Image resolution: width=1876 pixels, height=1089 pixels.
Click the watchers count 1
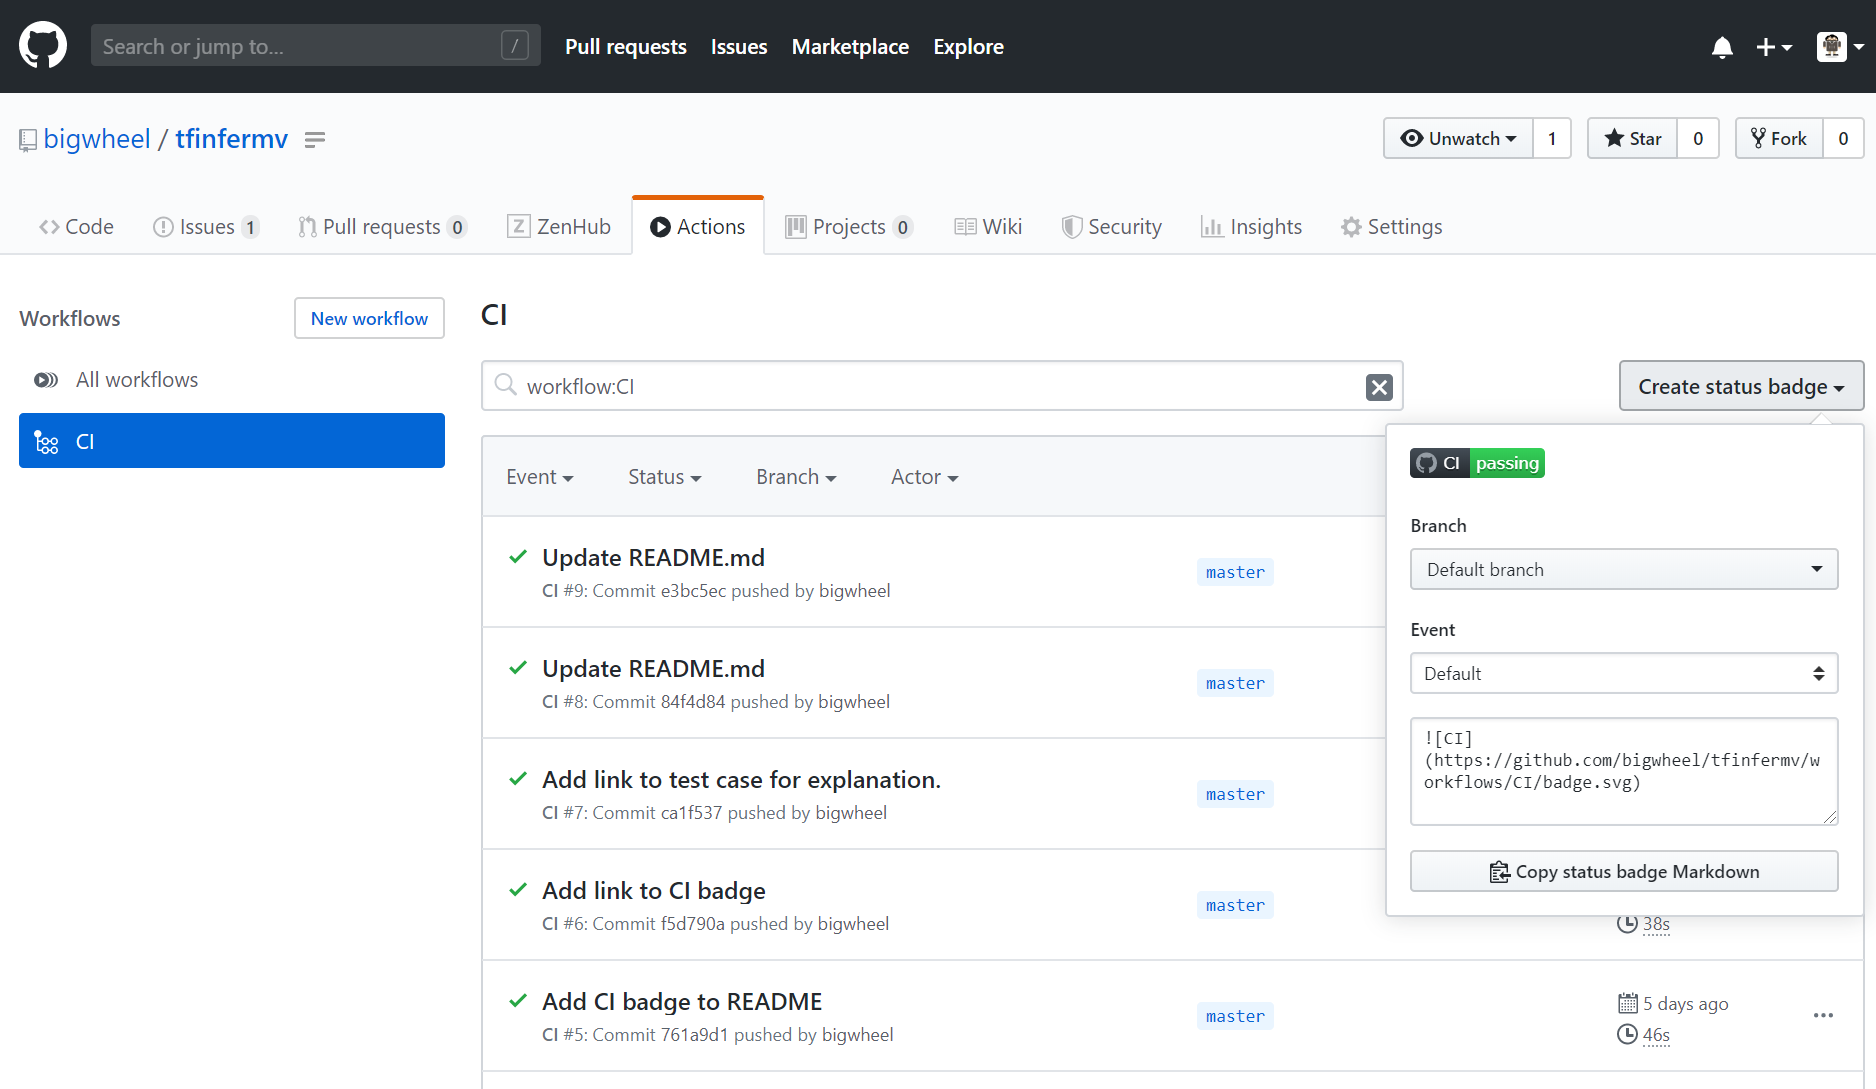[1552, 138]
